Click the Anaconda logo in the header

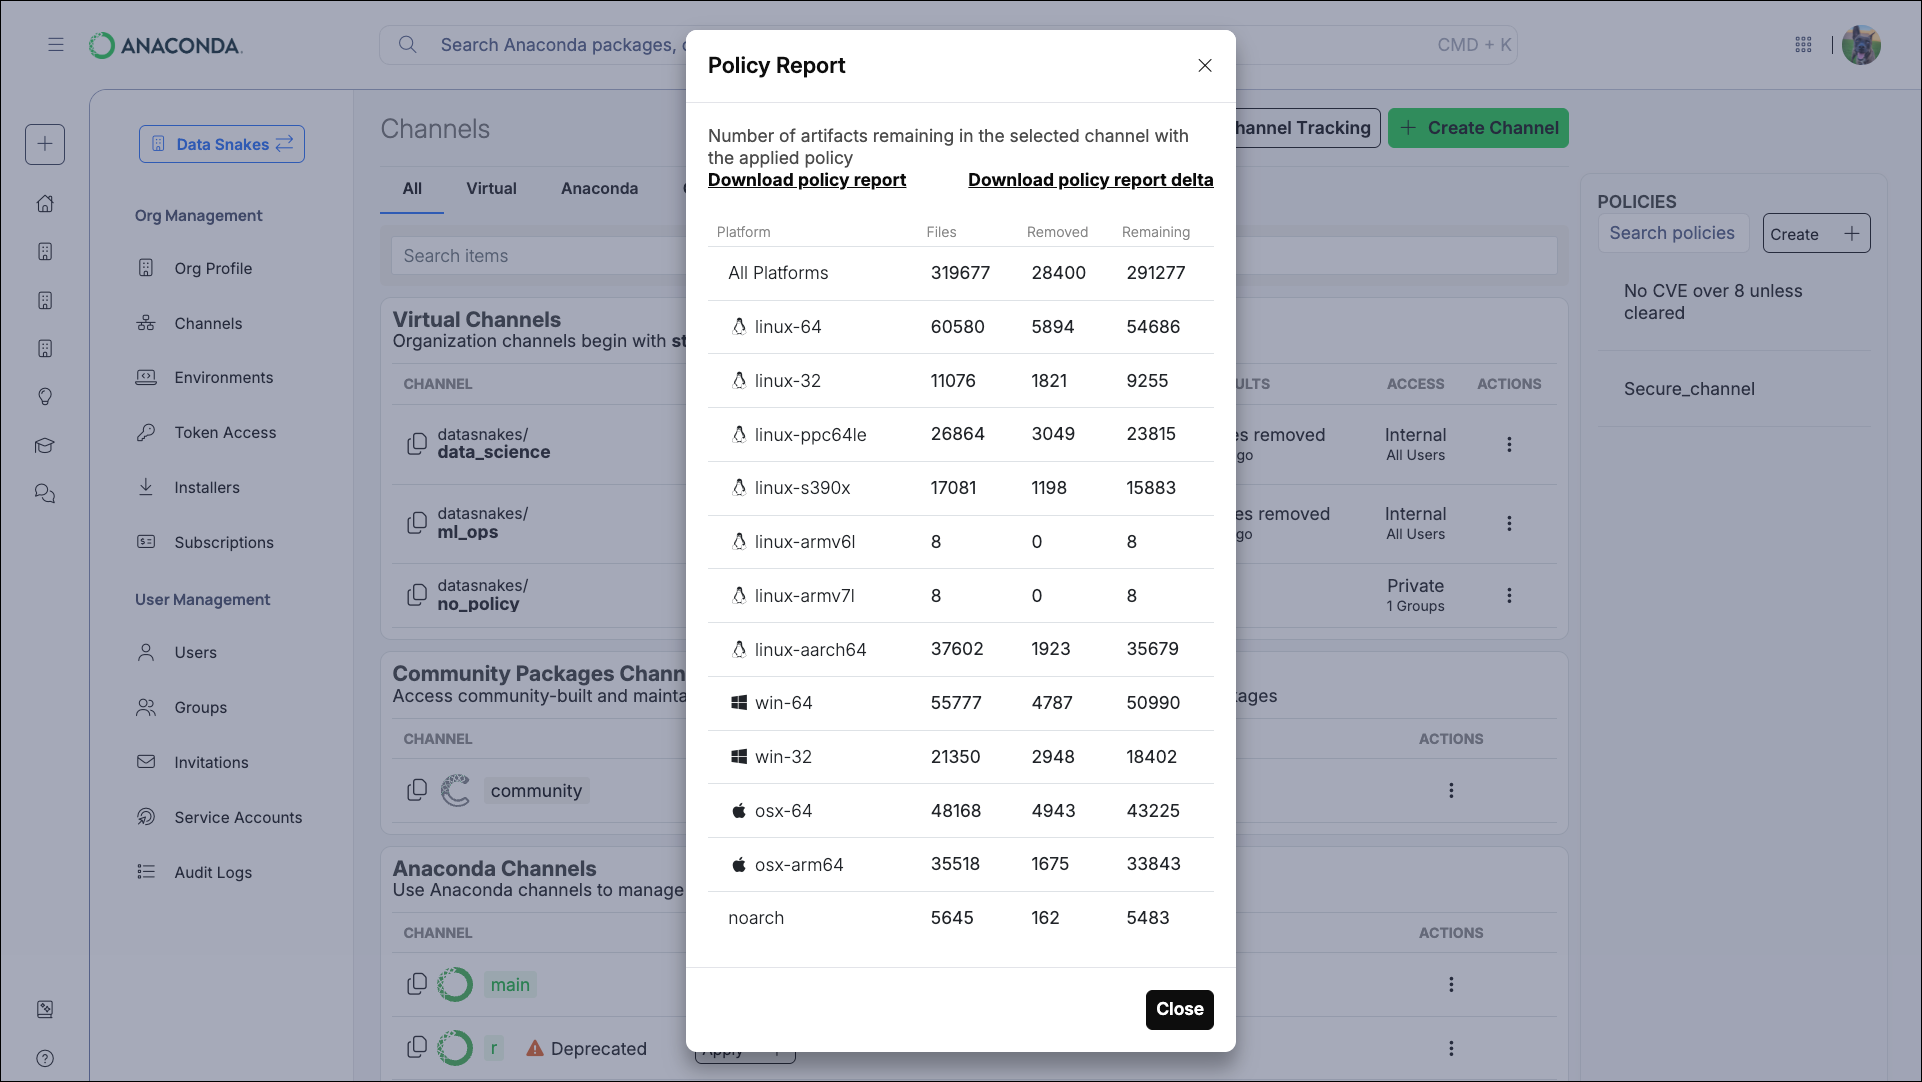click(x=164, y=44)
